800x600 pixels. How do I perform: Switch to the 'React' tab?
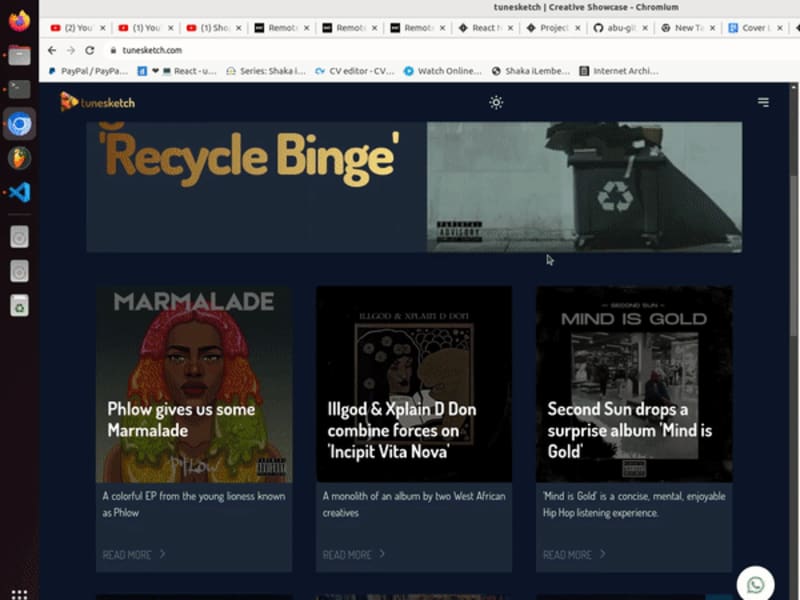click(x=486, y=28)
